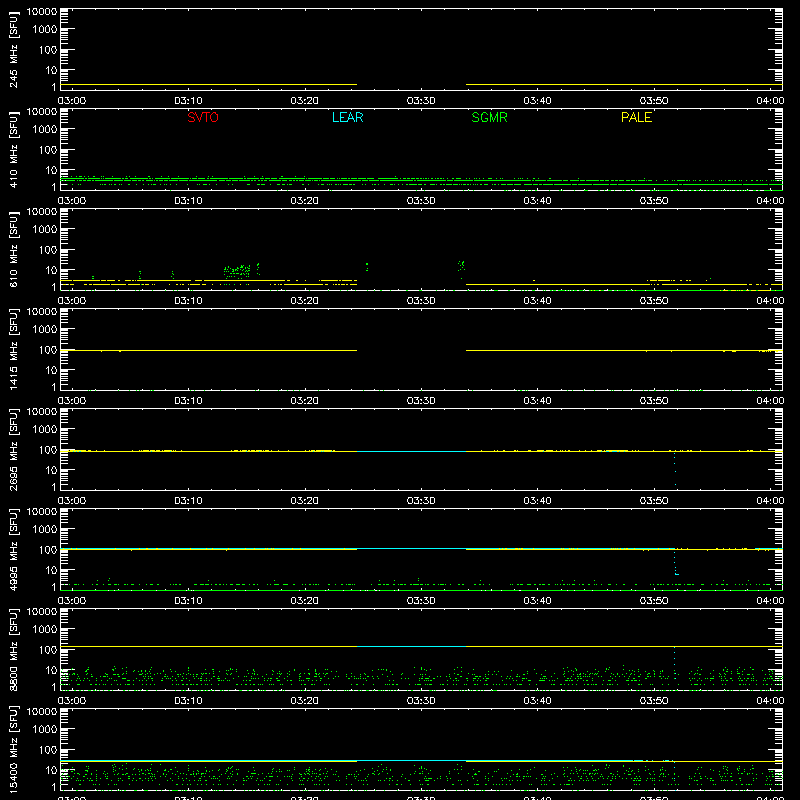Click the cyan LEAR station label
The image size is (800, 800).
click(x=347, y=117)
